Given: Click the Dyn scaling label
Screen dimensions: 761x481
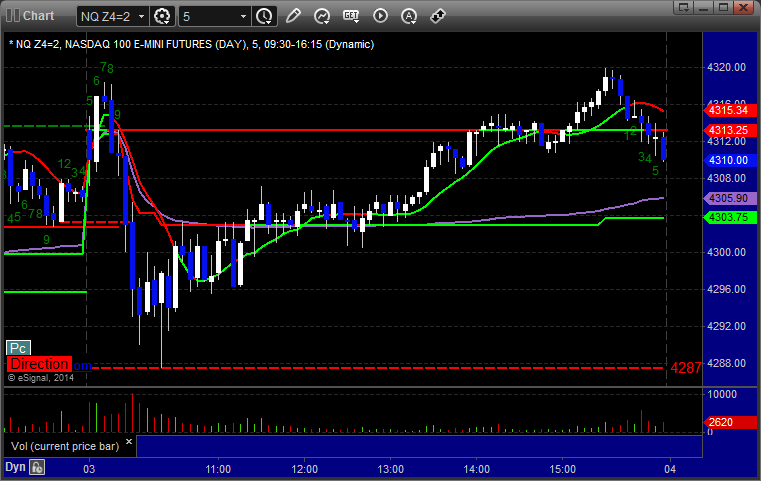Looking at the screenshot, I should pos(15,467).
